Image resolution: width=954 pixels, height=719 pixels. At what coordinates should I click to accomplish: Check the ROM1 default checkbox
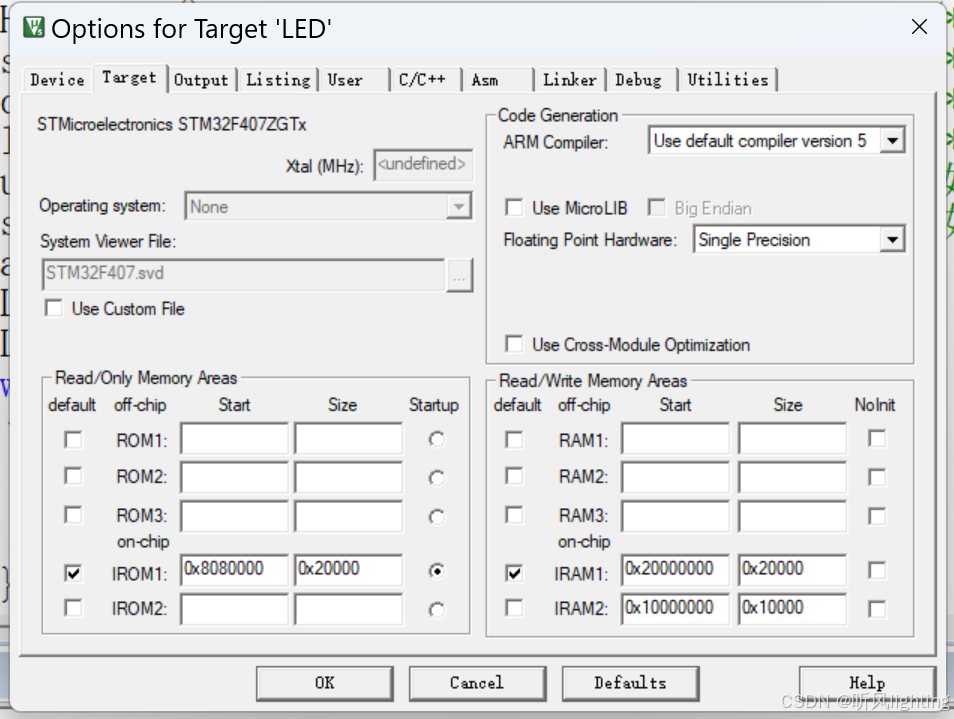click(73, 440)
